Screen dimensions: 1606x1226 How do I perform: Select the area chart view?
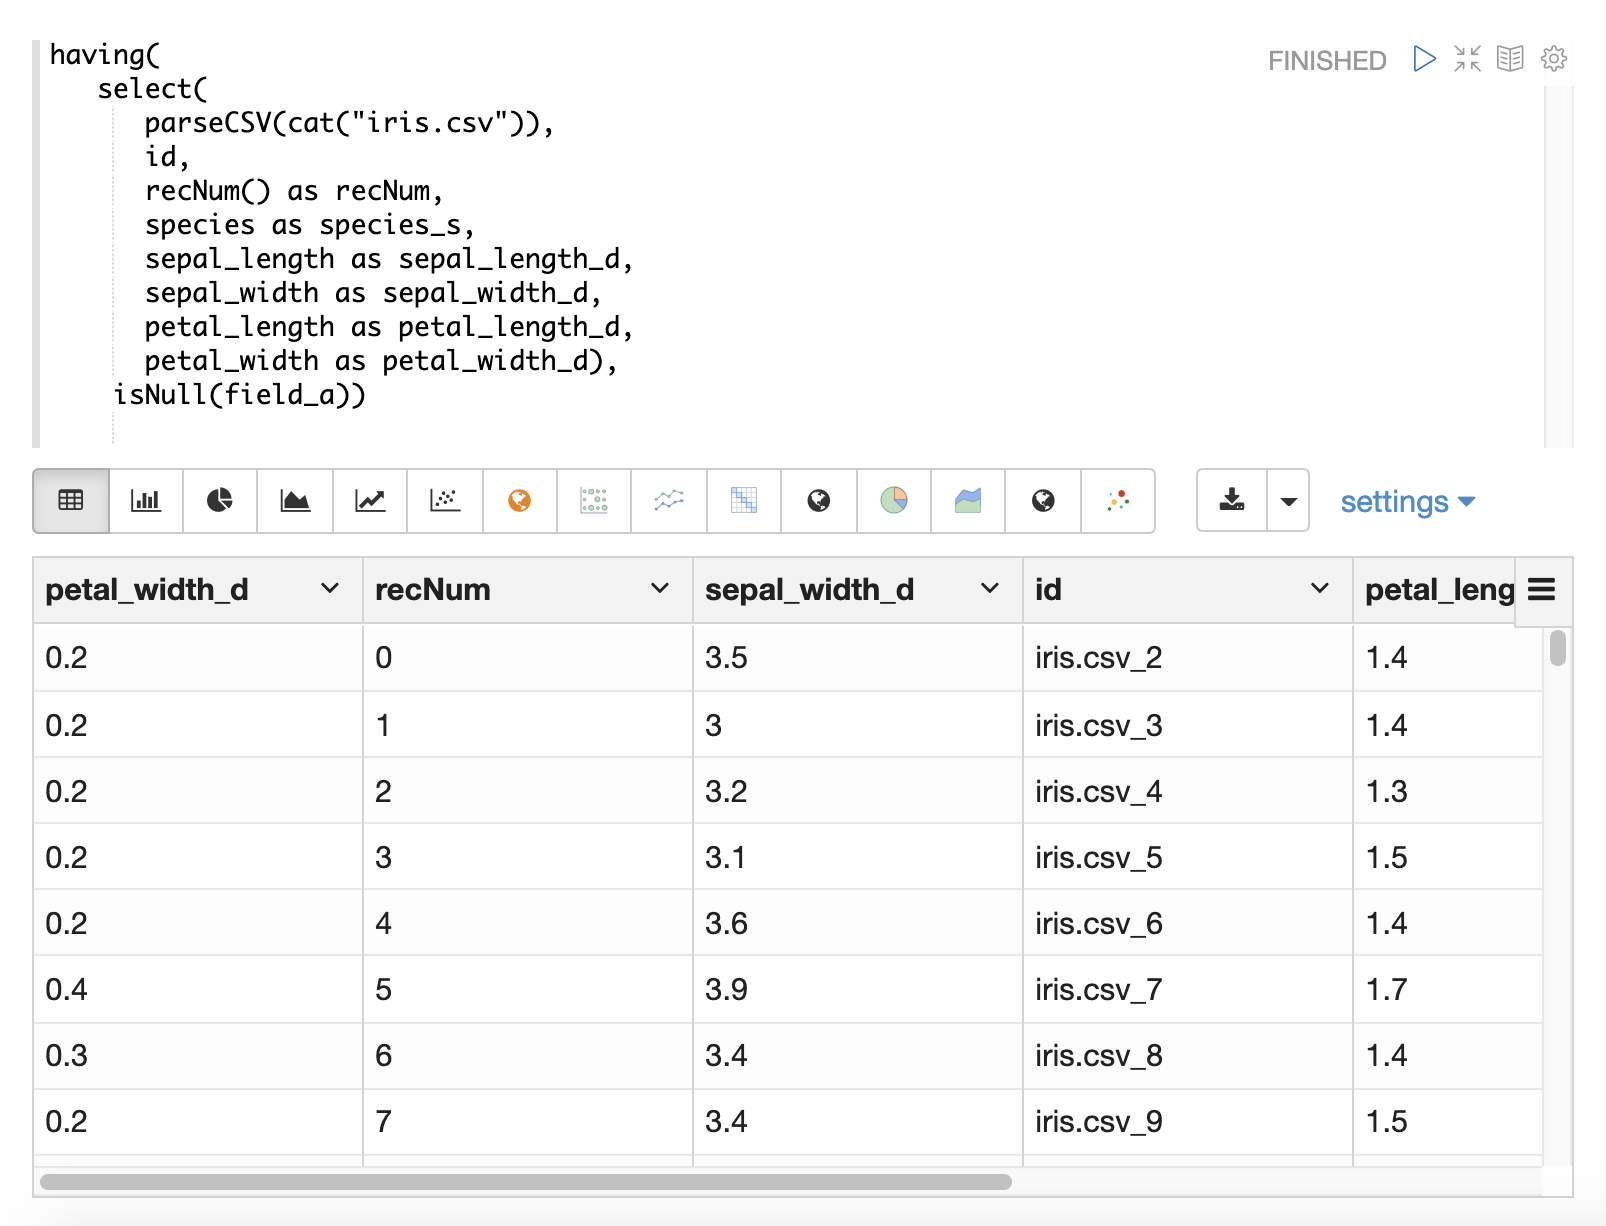click(x=295, y=501)
